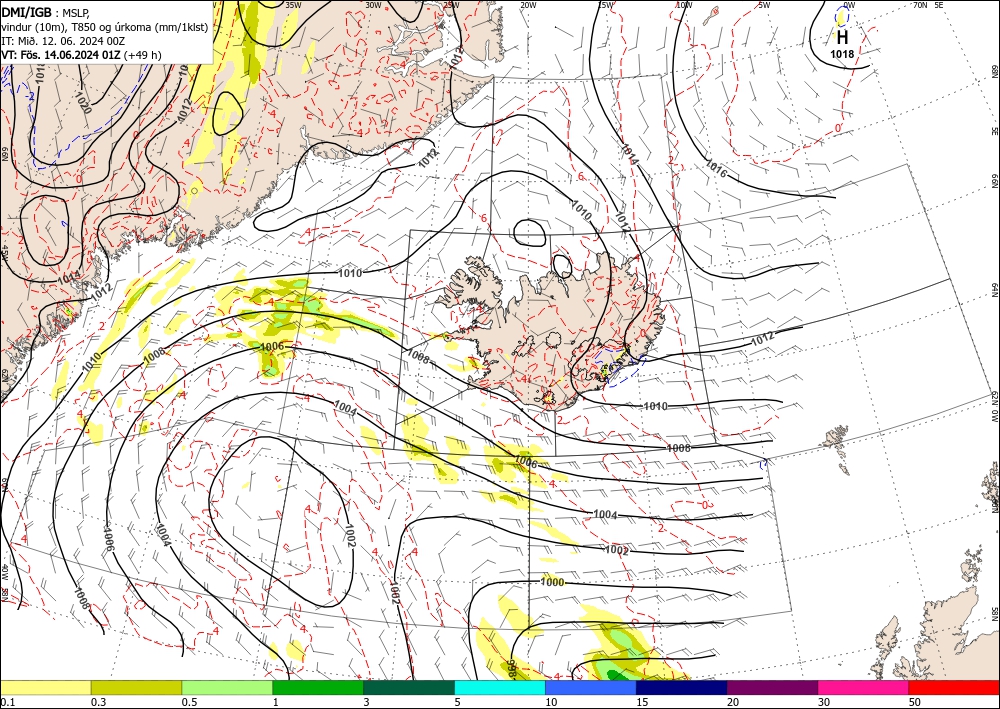Image resolution: width=1000 pixels, height=709 pixels.
Task: Click the "30W" longitude label
Action: tap(373, 5)
